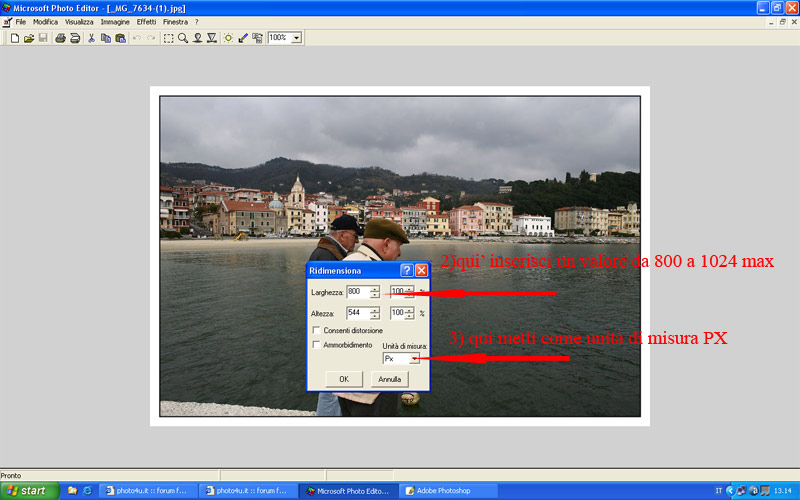The width and height of the screenshot is (800, 500).
Task: Click the Altezza pixel input field
Action: point(357,313)
